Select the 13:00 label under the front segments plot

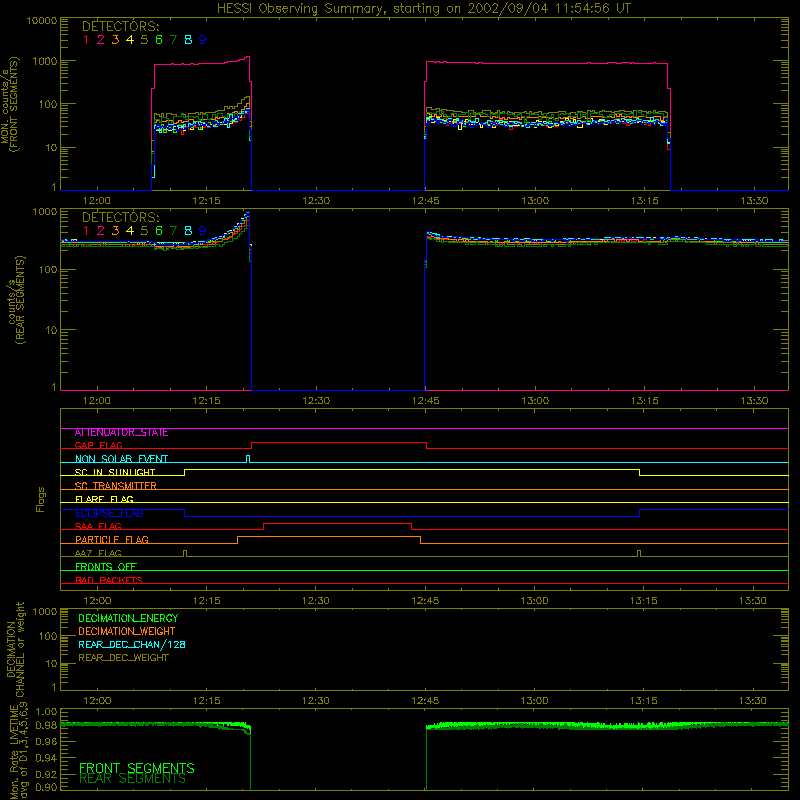click(x=535, y=201)
